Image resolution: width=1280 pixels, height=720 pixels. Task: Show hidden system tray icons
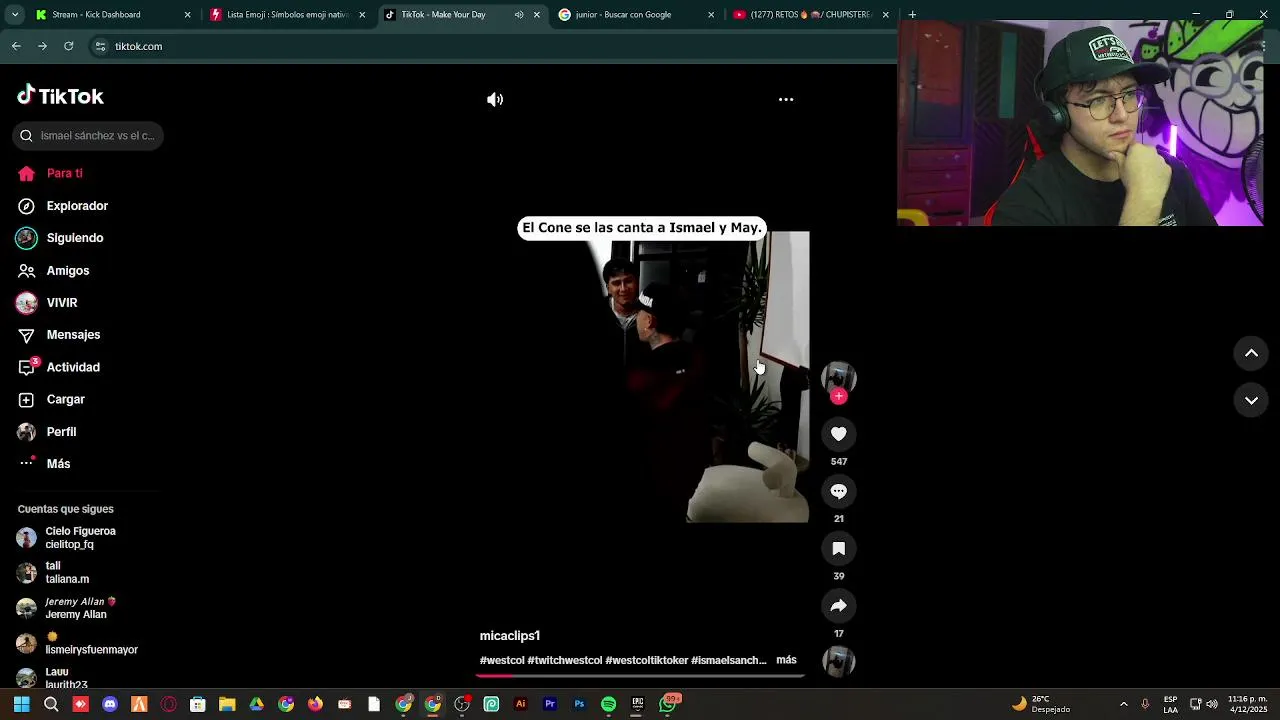(x=1123, y=704)
